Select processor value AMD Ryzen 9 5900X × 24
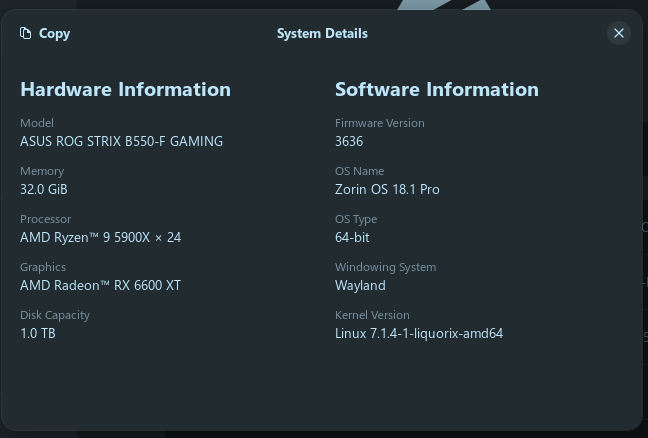Viewport: 648px width, 438px height. point(100,237)
